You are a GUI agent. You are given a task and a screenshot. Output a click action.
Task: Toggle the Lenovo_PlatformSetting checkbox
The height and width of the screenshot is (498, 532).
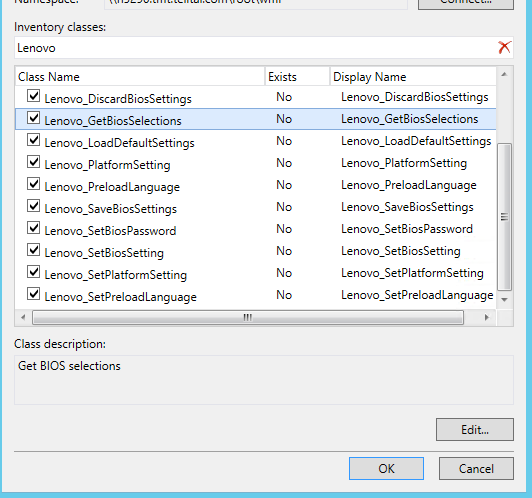click(x=34, y=162)
